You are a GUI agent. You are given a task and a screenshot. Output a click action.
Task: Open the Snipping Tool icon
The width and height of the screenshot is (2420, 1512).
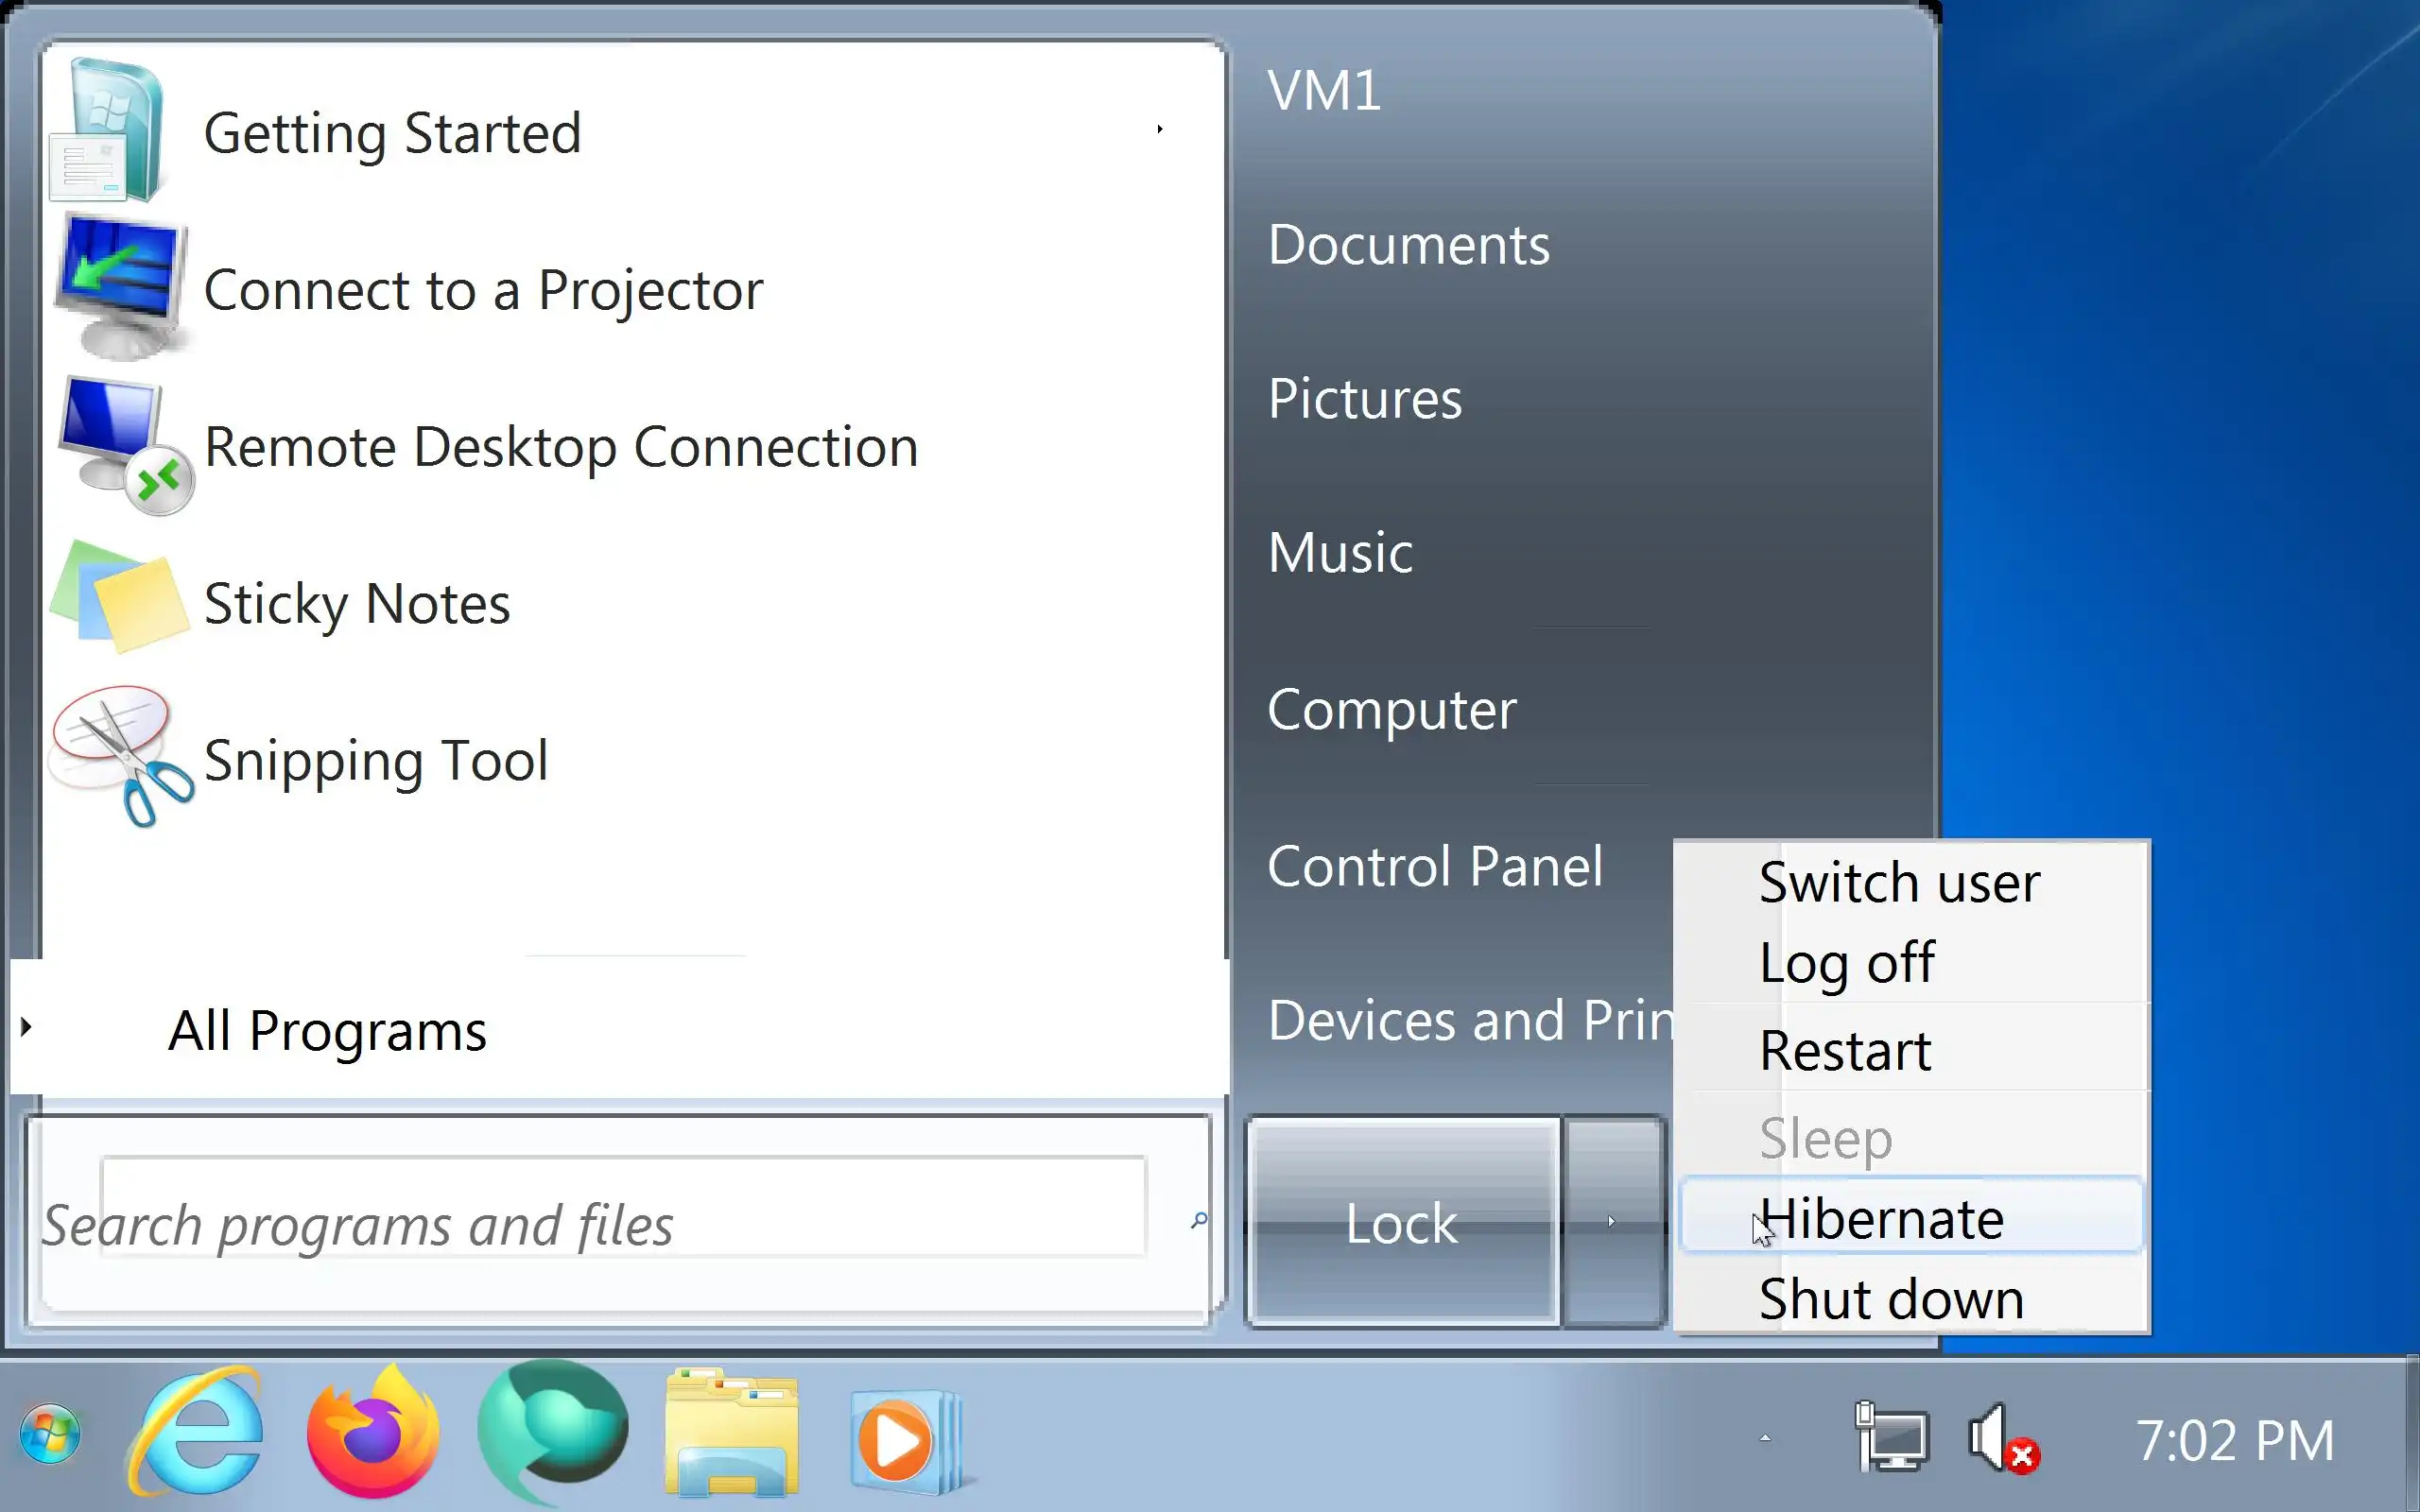(122, 757)
